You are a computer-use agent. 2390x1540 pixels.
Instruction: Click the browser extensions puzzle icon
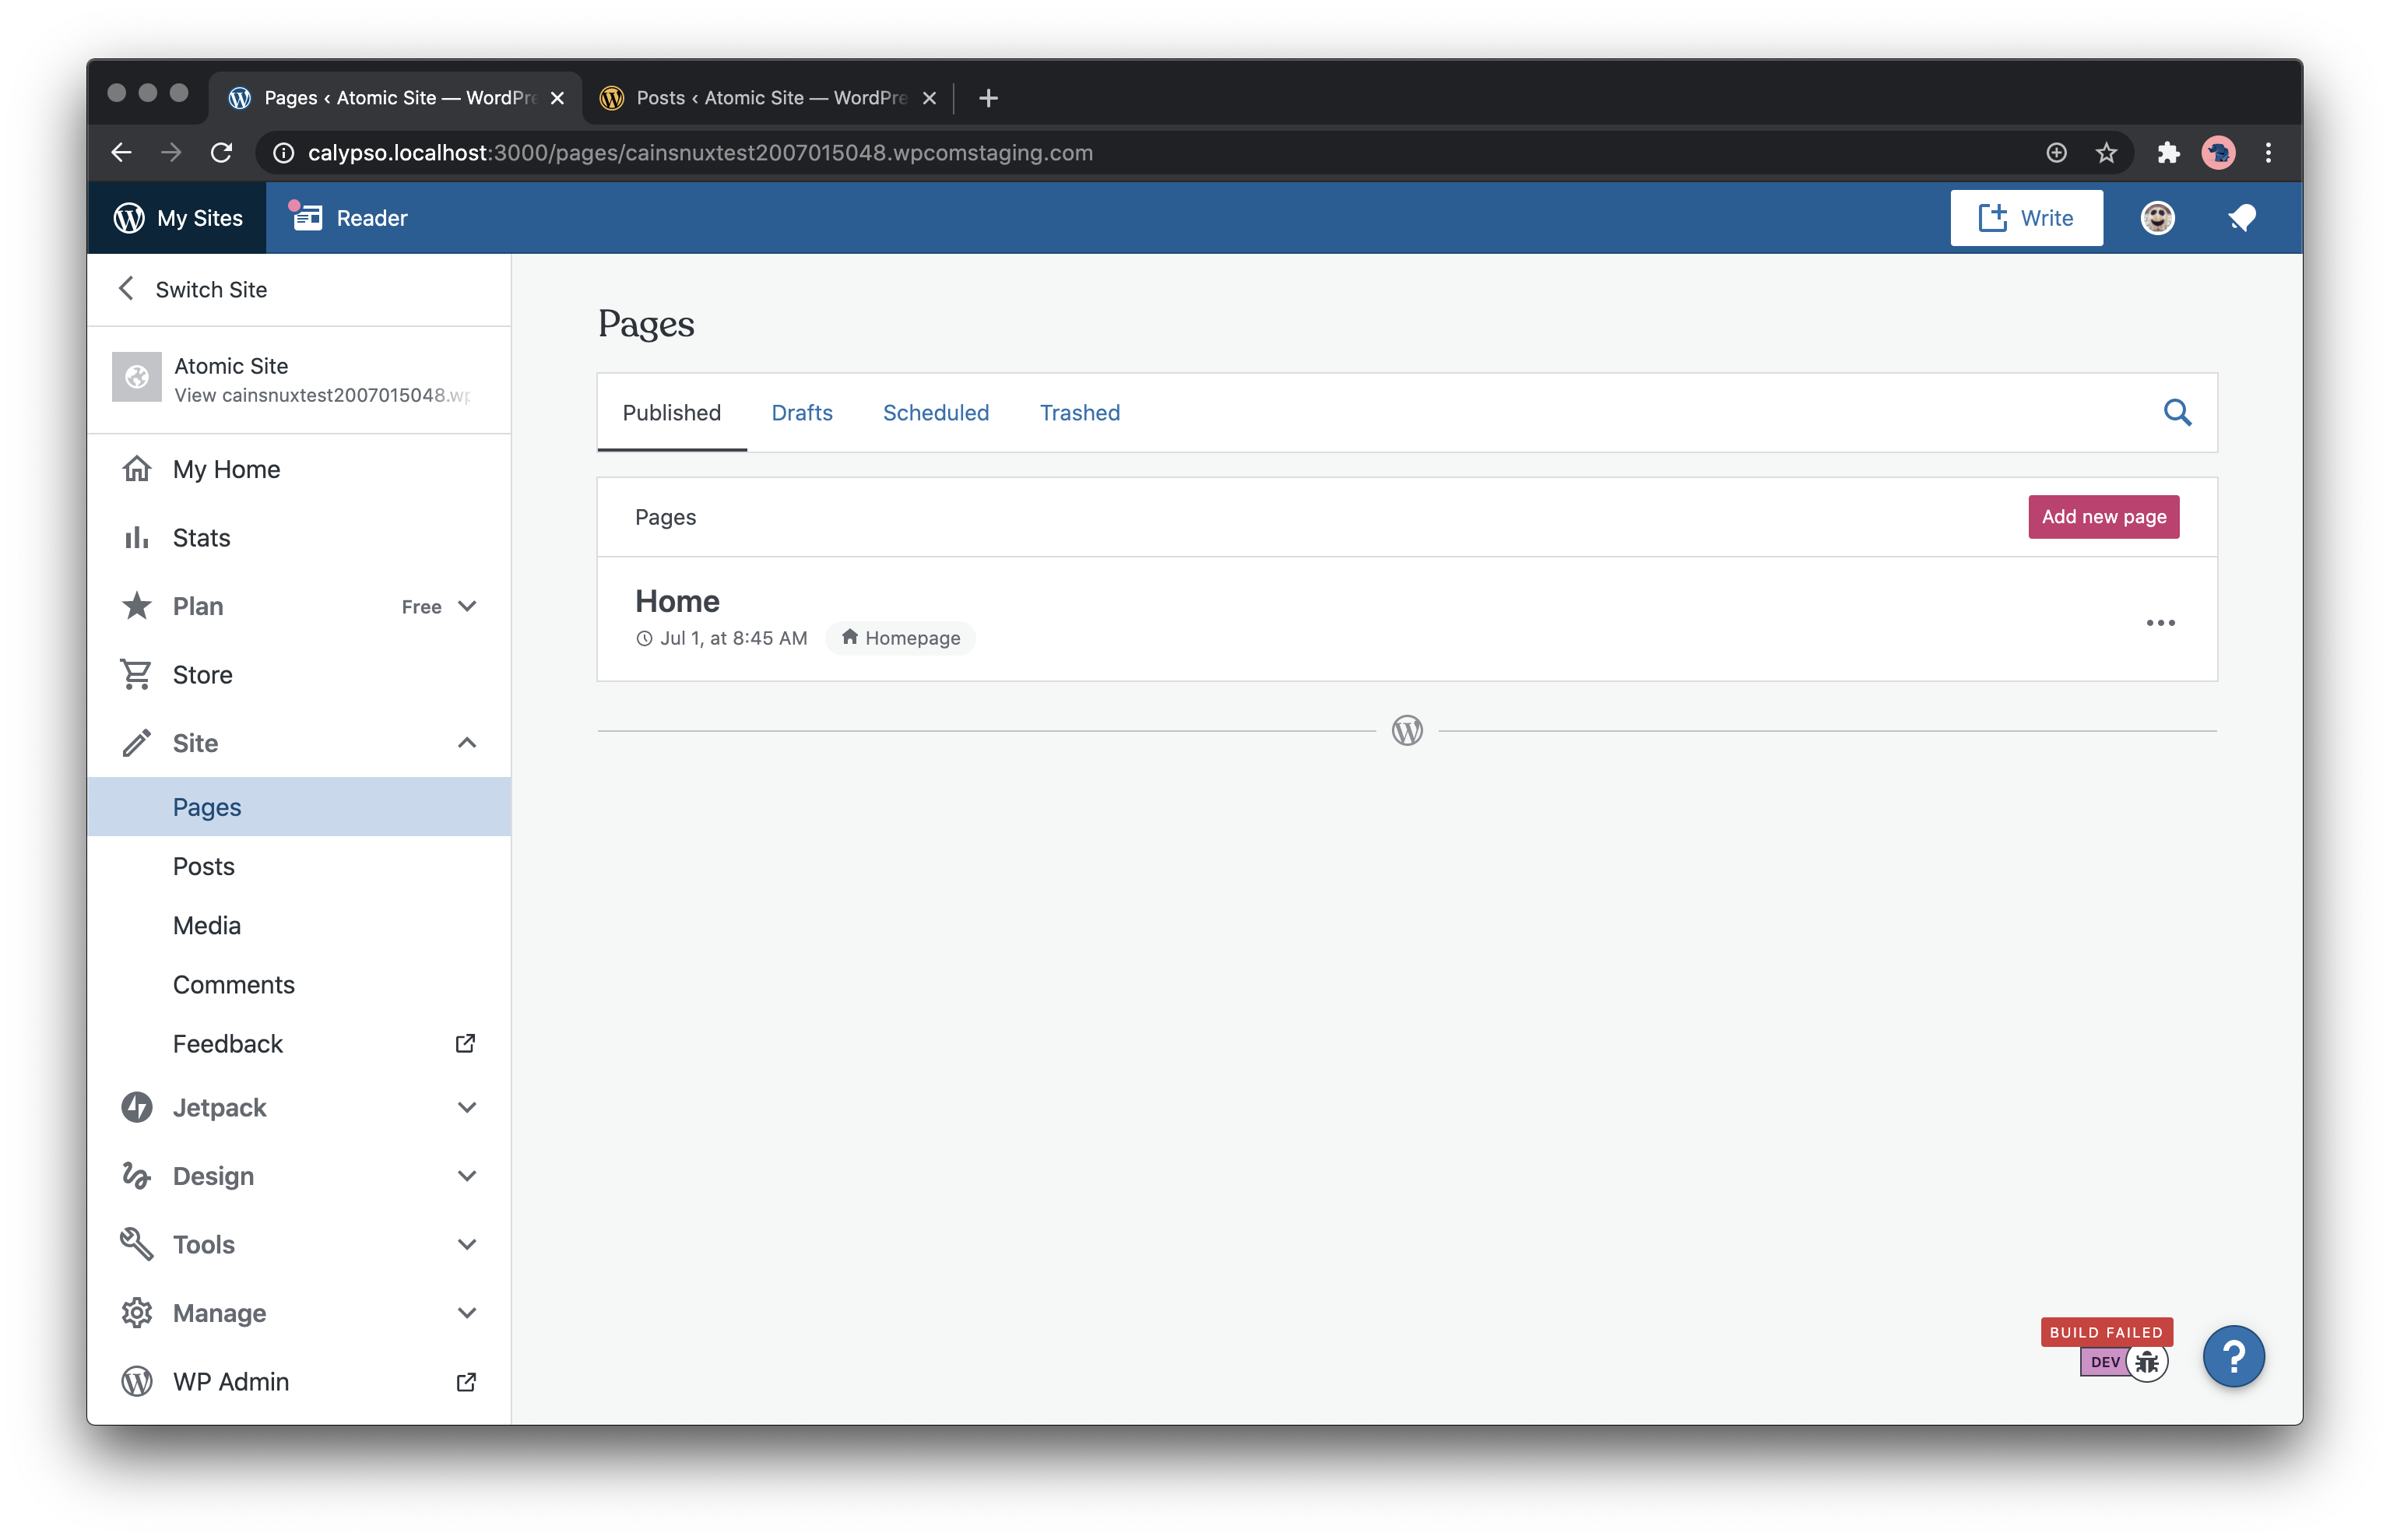pos(2168,153)
